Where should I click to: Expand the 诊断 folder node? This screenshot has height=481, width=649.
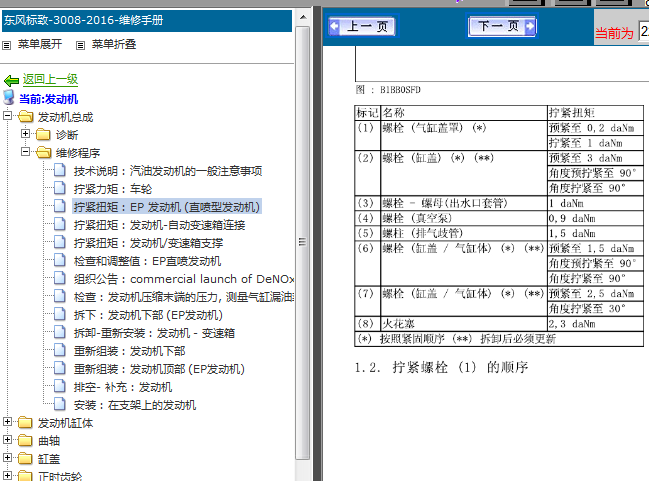25,133
